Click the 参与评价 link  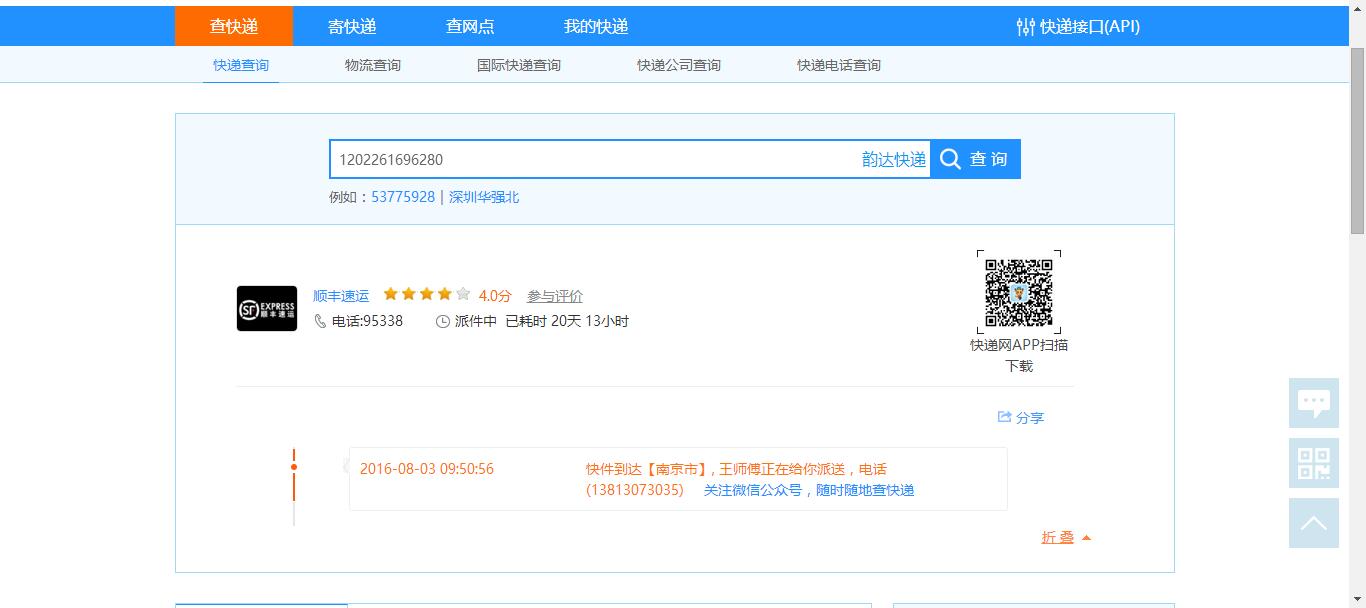click(555, 296)
